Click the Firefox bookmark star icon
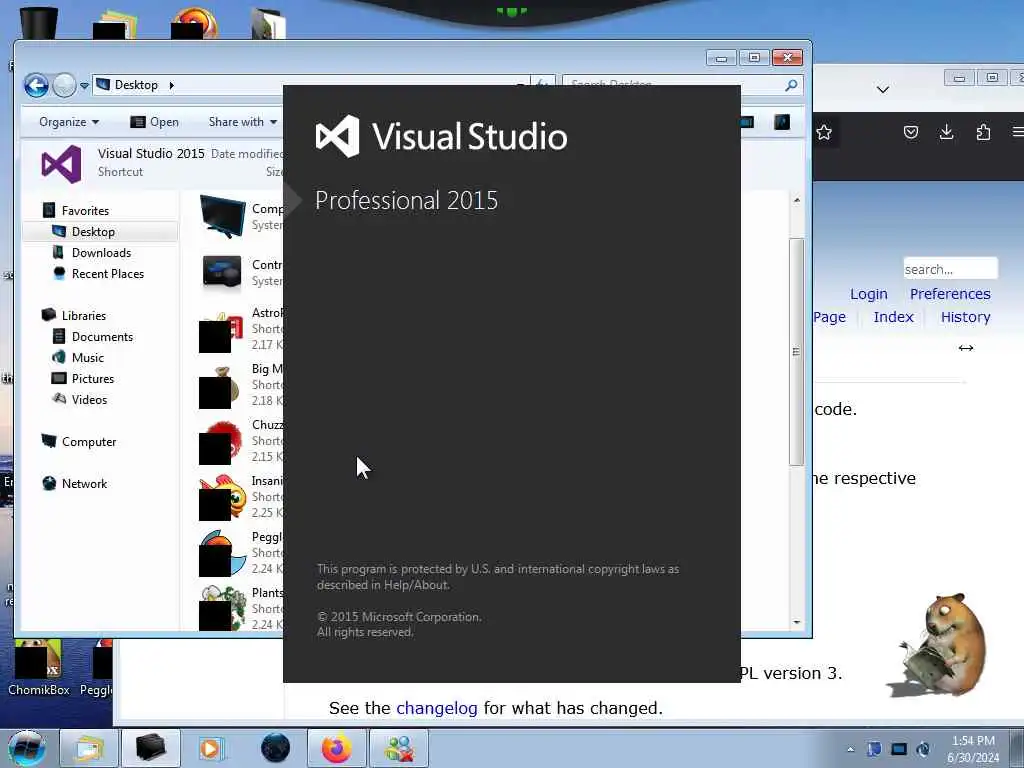 (x=824, y=133)
